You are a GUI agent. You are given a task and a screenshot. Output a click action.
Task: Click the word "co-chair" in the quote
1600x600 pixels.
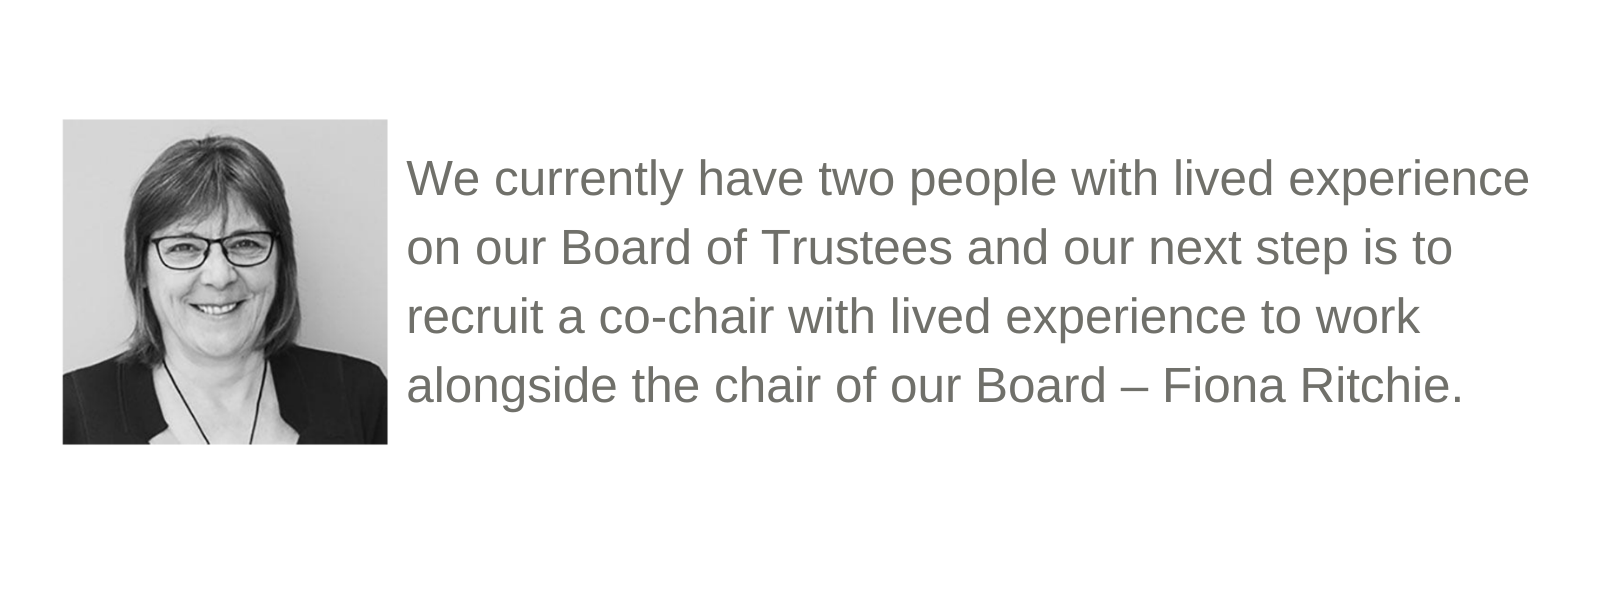[686, 316]
